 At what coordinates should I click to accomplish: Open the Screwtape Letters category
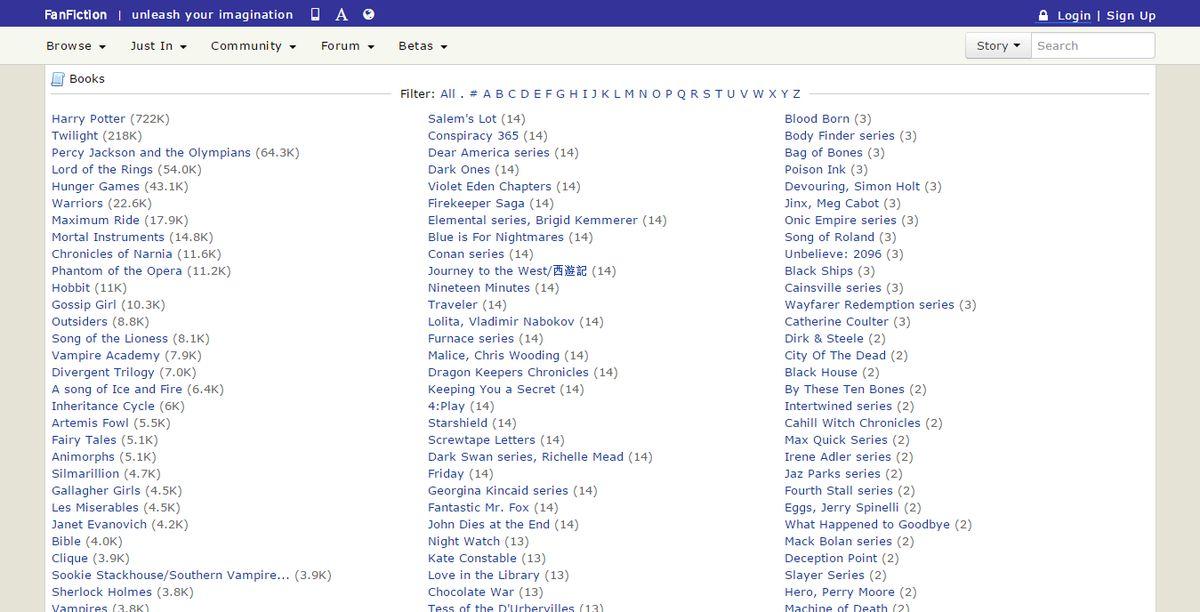pyautogui.click(x=482, y=440)
